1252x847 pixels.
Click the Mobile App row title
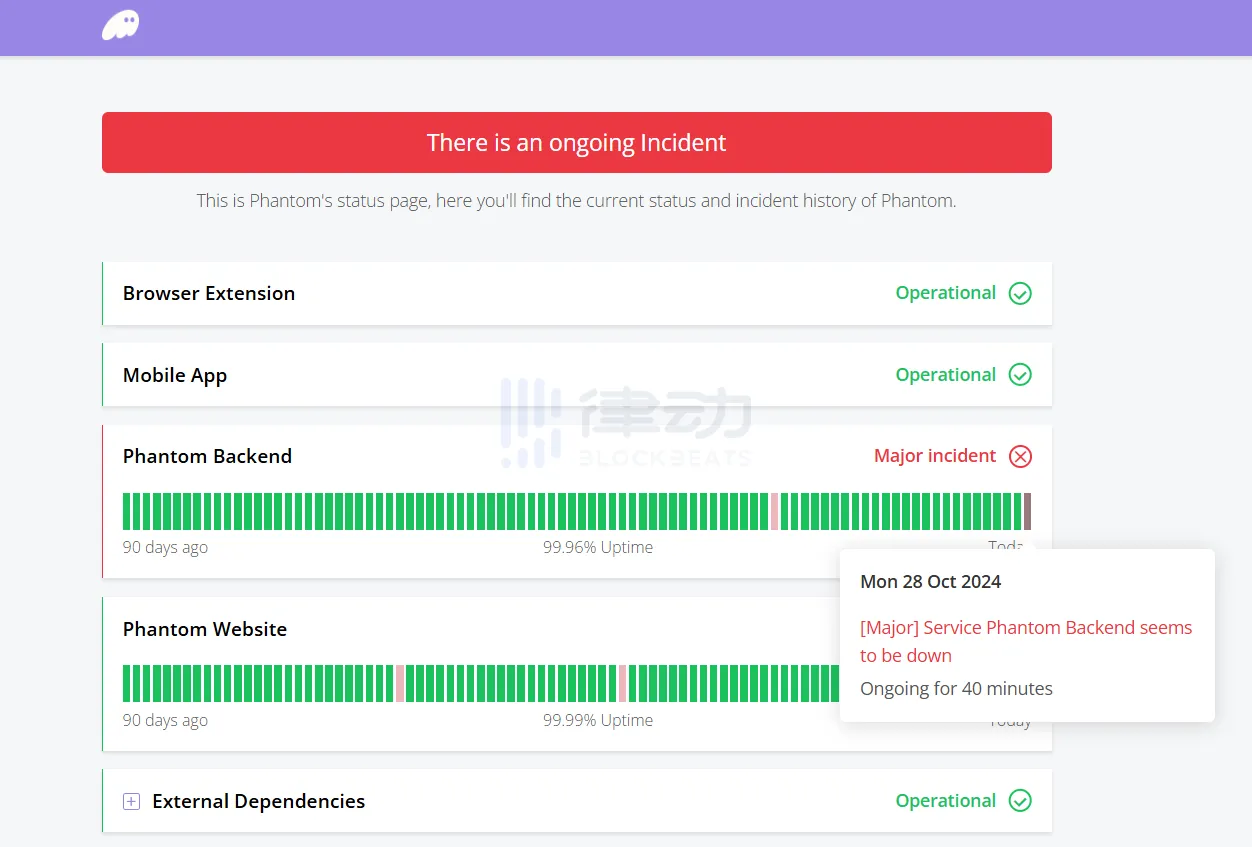click(175, 375)
